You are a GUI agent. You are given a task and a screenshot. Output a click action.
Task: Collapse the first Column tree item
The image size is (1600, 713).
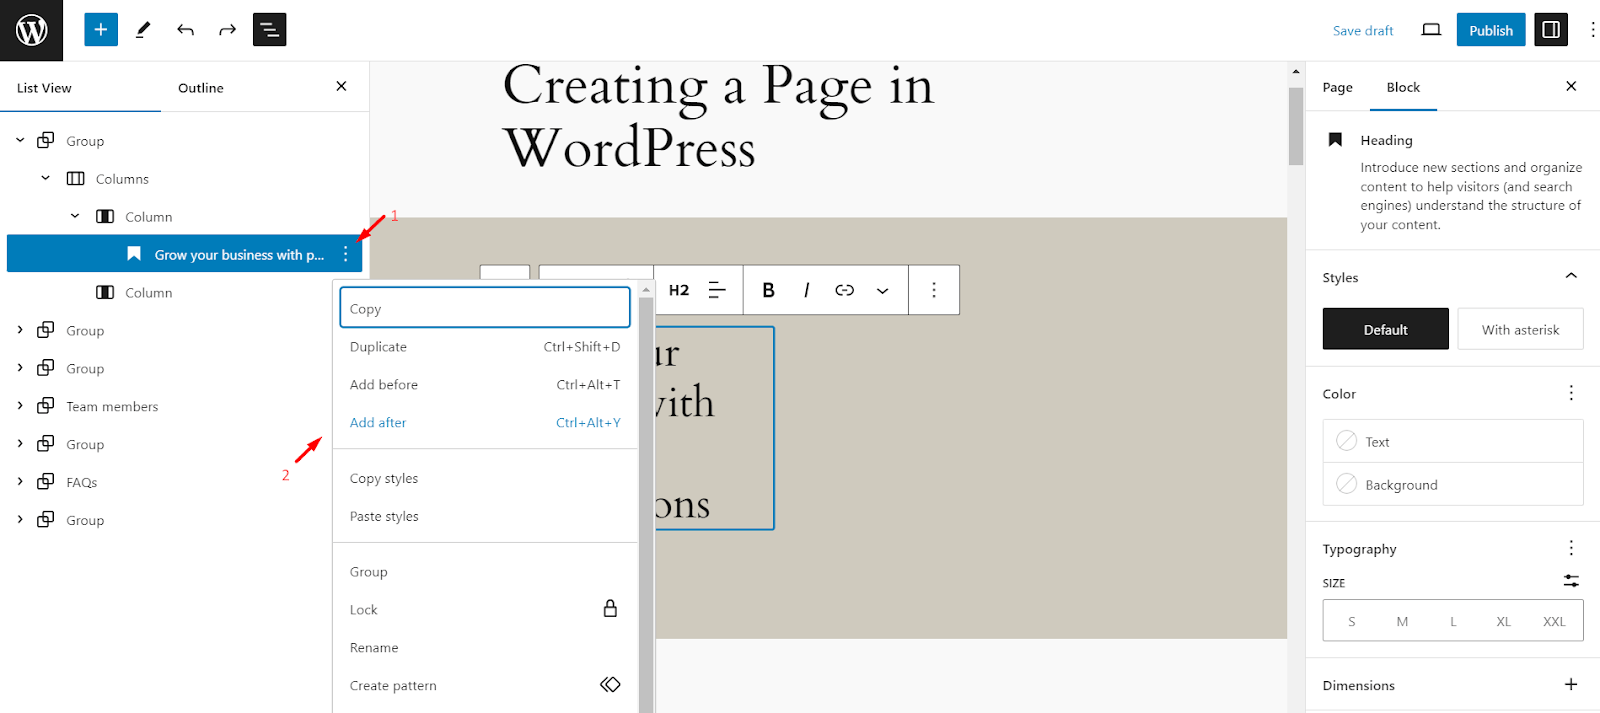pyautogui.click(x=75, y=216)
